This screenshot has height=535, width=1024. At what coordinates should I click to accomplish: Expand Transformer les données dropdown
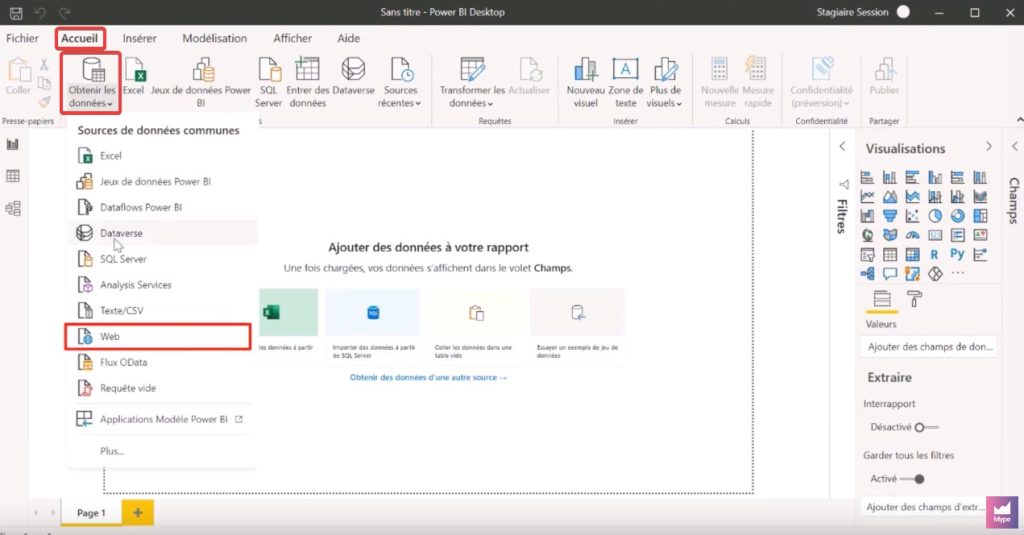pos(472,83)
